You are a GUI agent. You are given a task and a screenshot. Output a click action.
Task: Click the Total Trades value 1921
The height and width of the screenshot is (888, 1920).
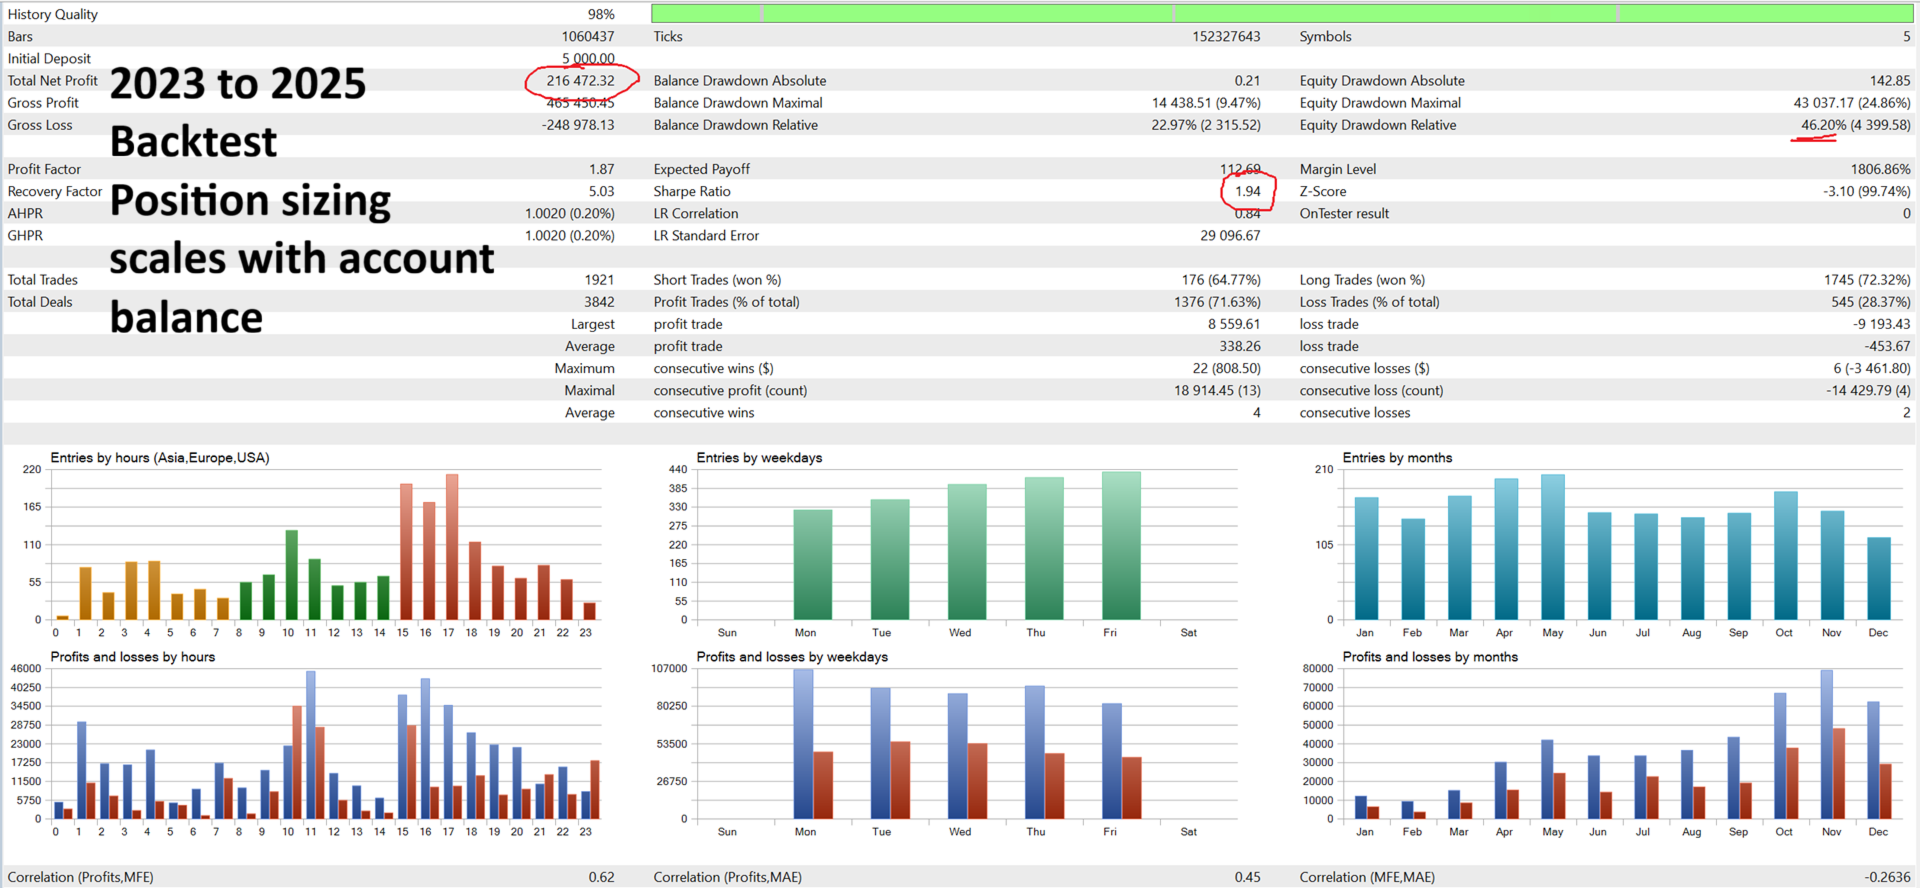tap(599, 280)
